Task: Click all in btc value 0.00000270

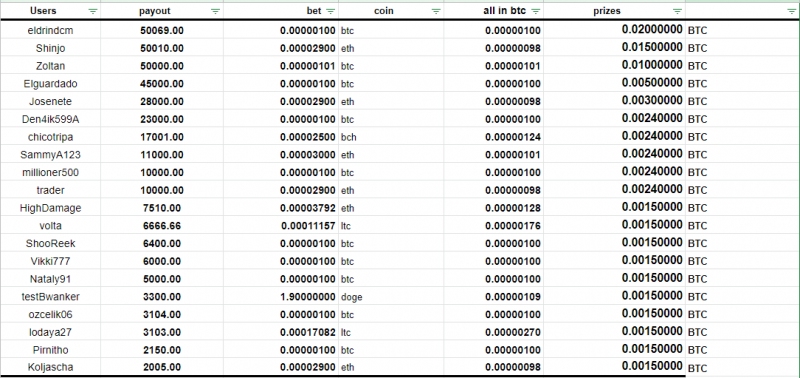Action: pyautogui.click(x=513, y=332)
